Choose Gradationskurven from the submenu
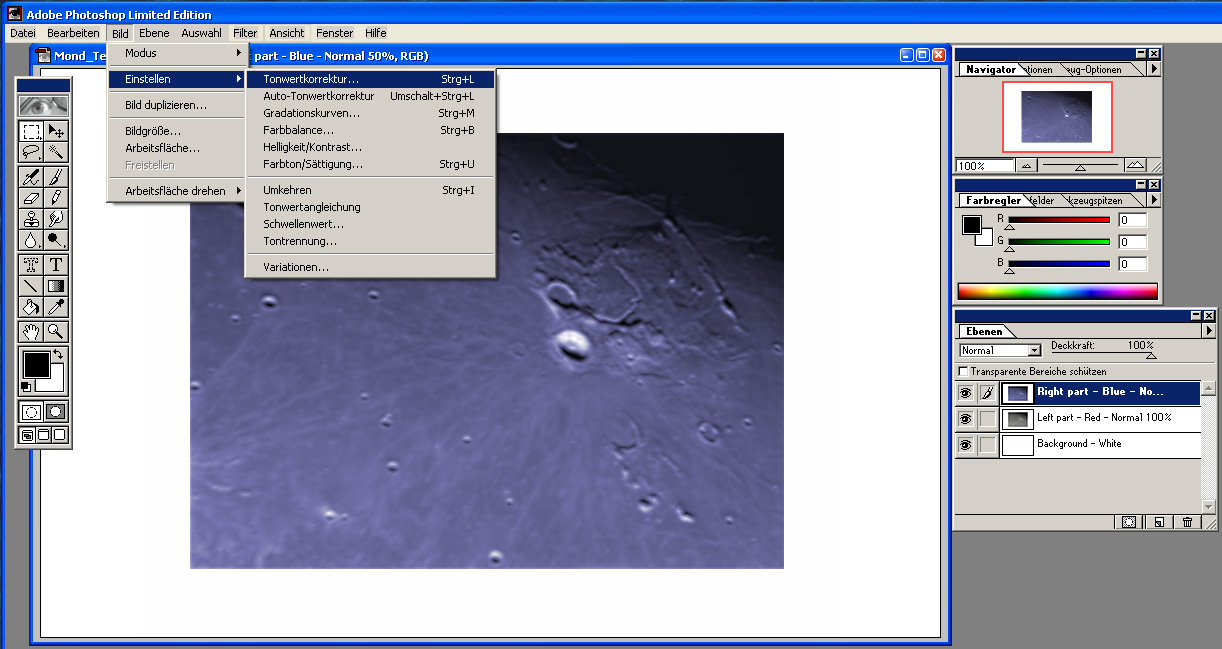 point(311,113)
